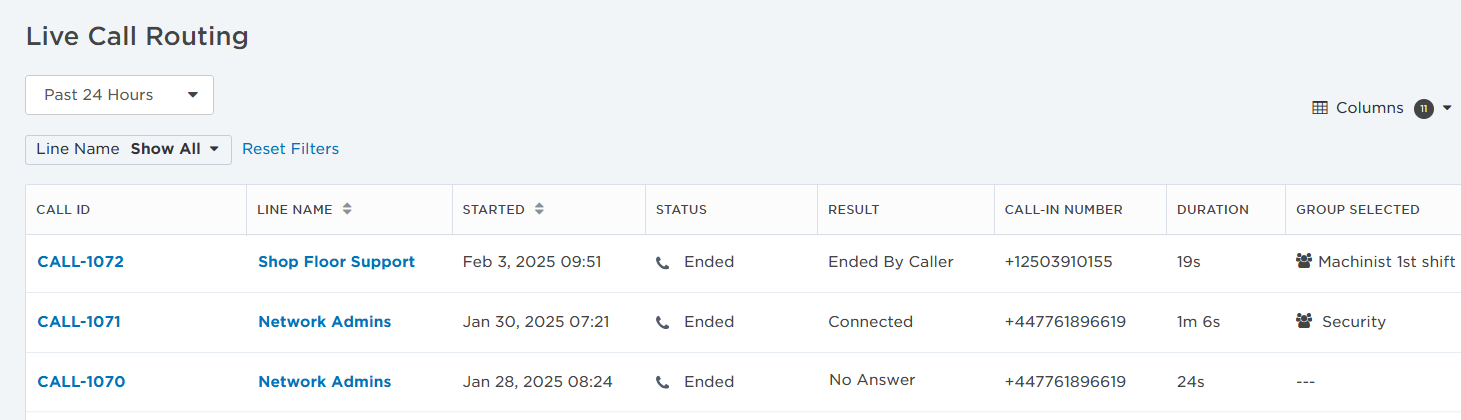Click the Call ID column header

(x=63, y=210)
